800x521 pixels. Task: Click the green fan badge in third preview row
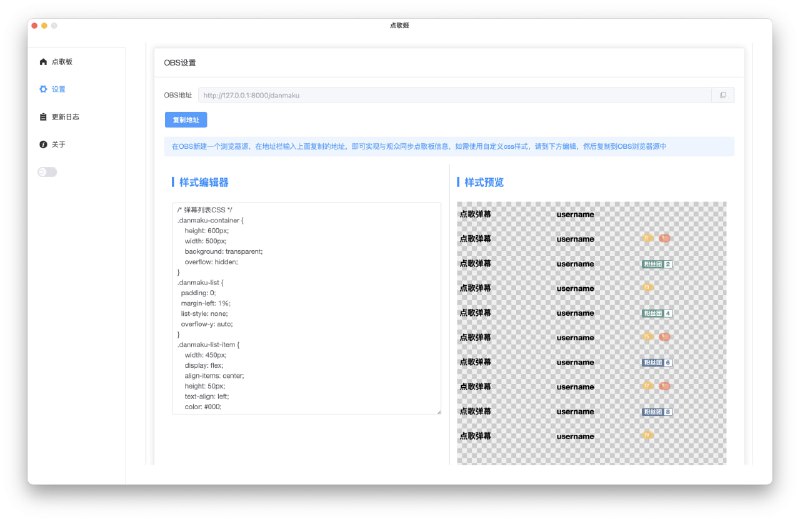tap(652, 264)
